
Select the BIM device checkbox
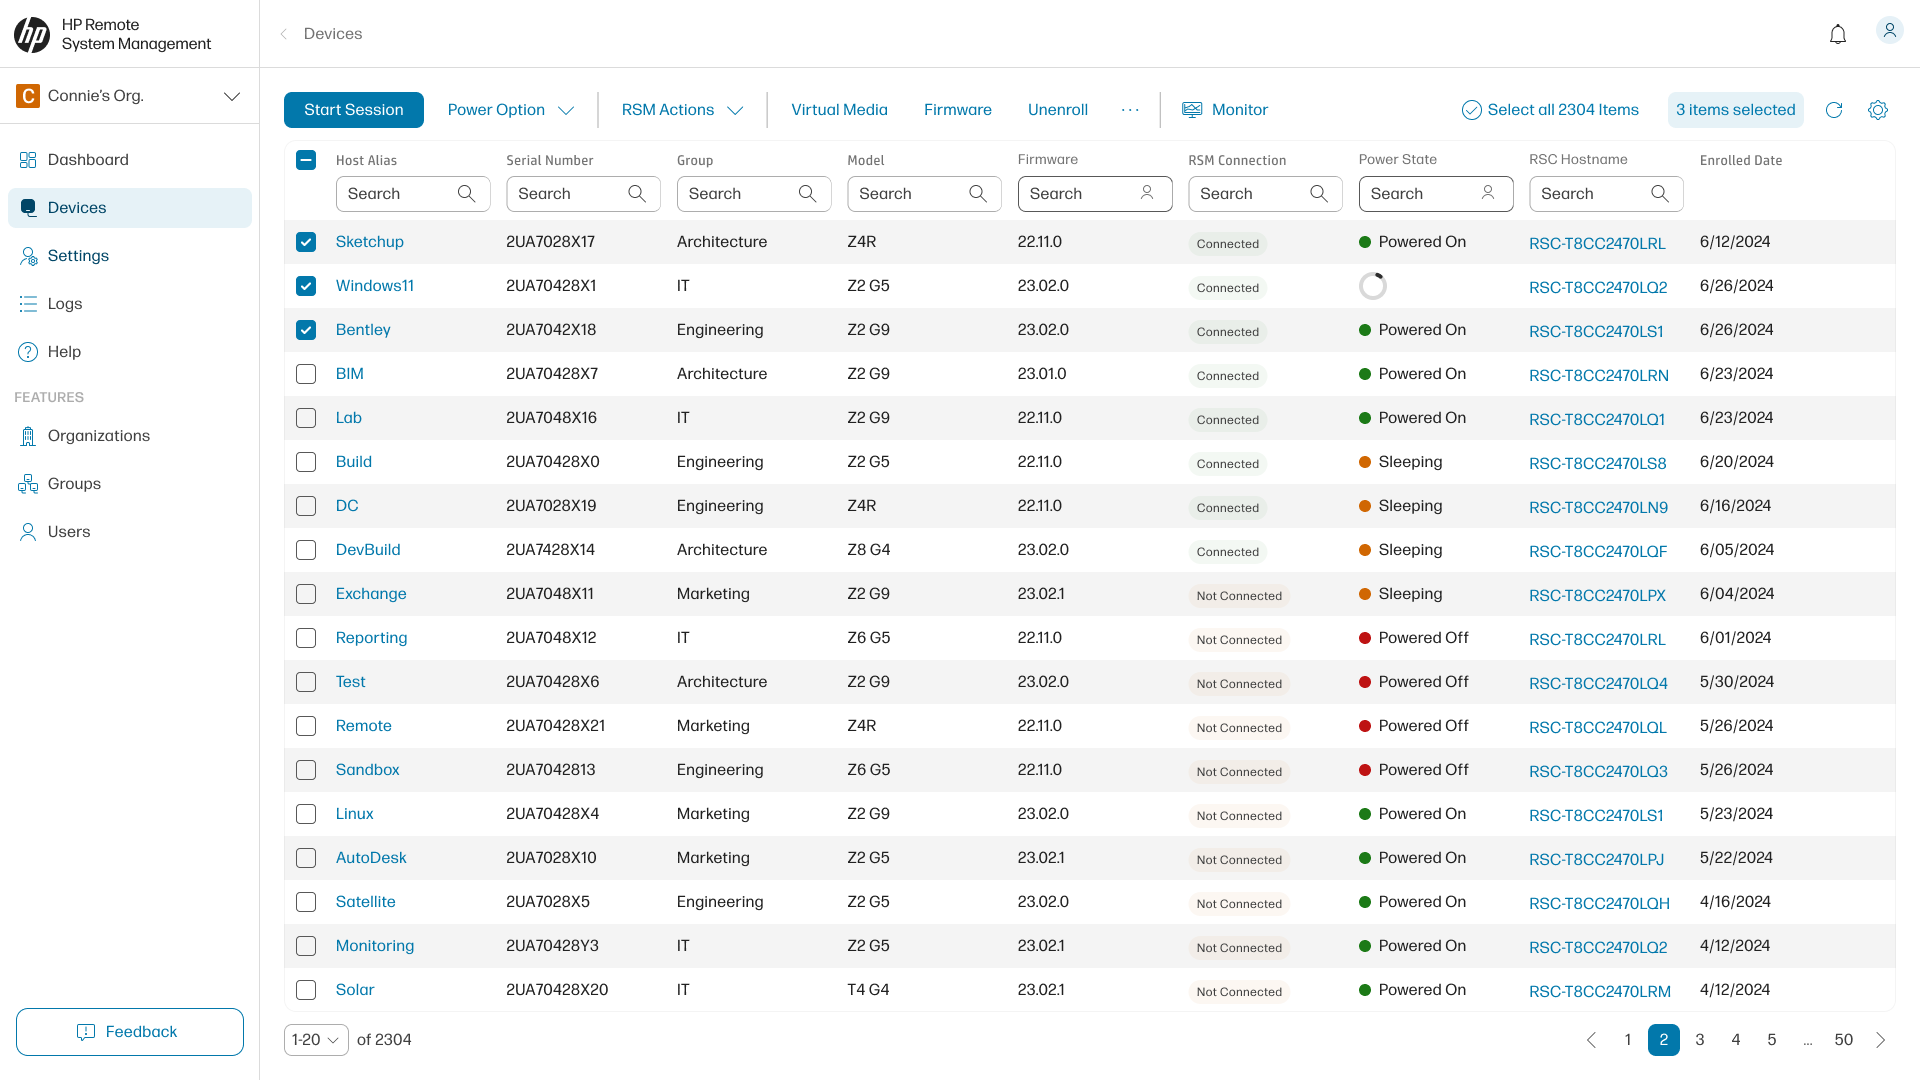pyautogui.click(x=306, y=374)
